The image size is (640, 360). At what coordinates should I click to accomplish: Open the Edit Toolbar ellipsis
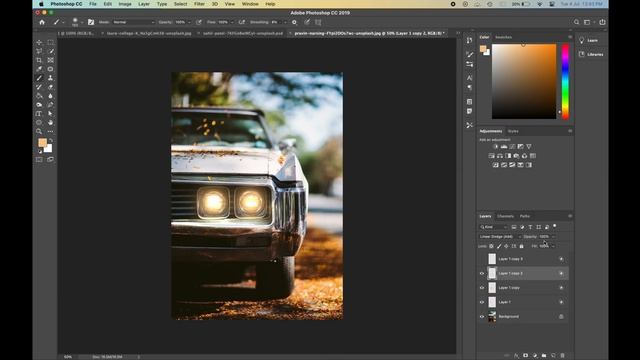click(50, 131)
